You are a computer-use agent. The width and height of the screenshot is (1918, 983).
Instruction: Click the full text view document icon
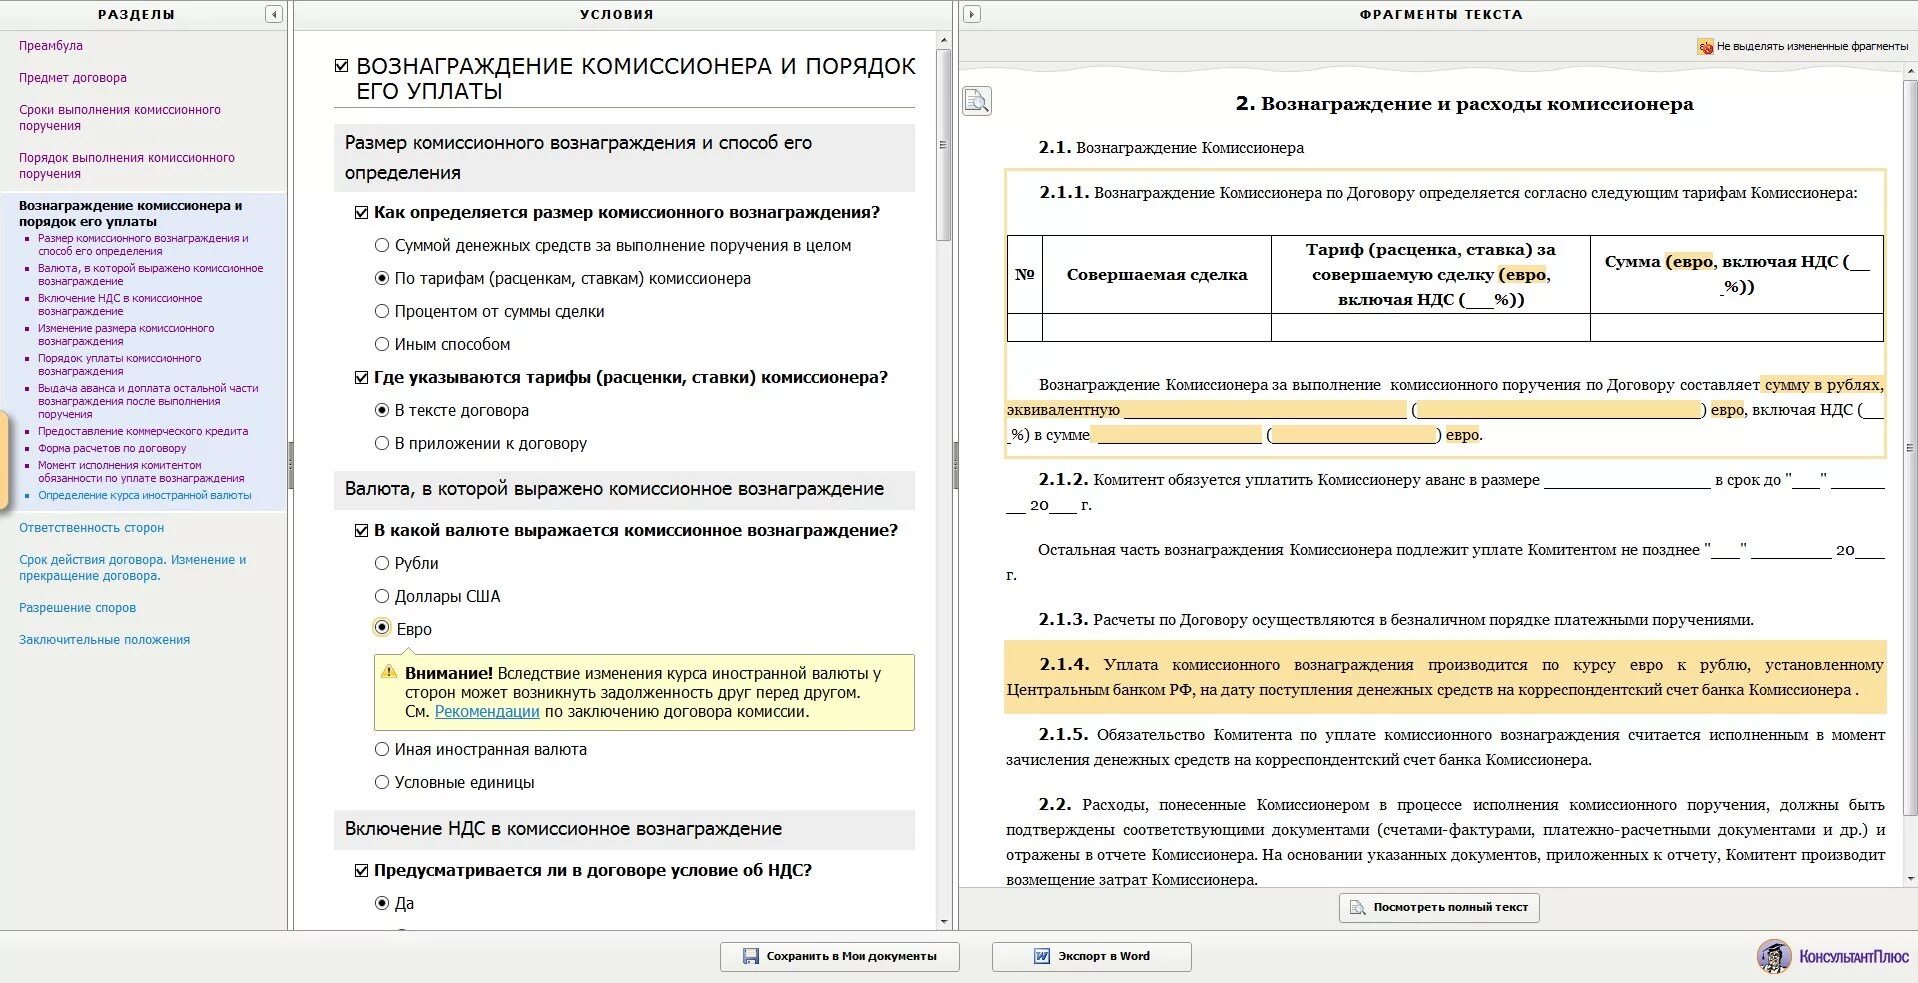[1357, 907]
